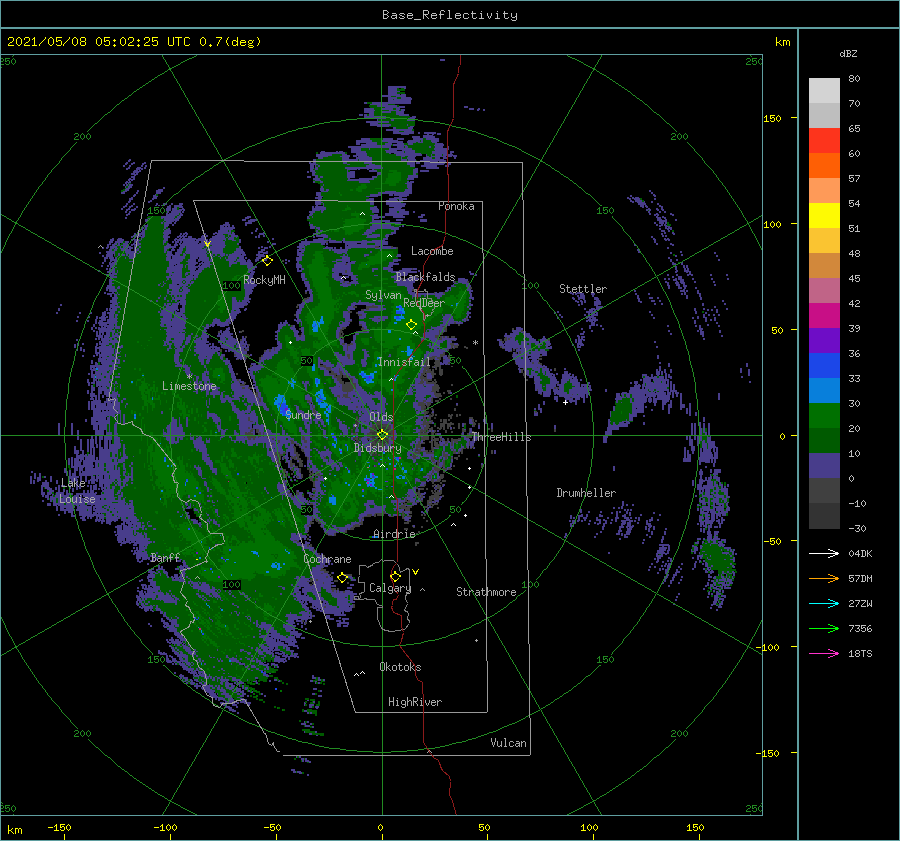Click the 18TS legend text
The image size is (900, 841).
coord(860,653)
